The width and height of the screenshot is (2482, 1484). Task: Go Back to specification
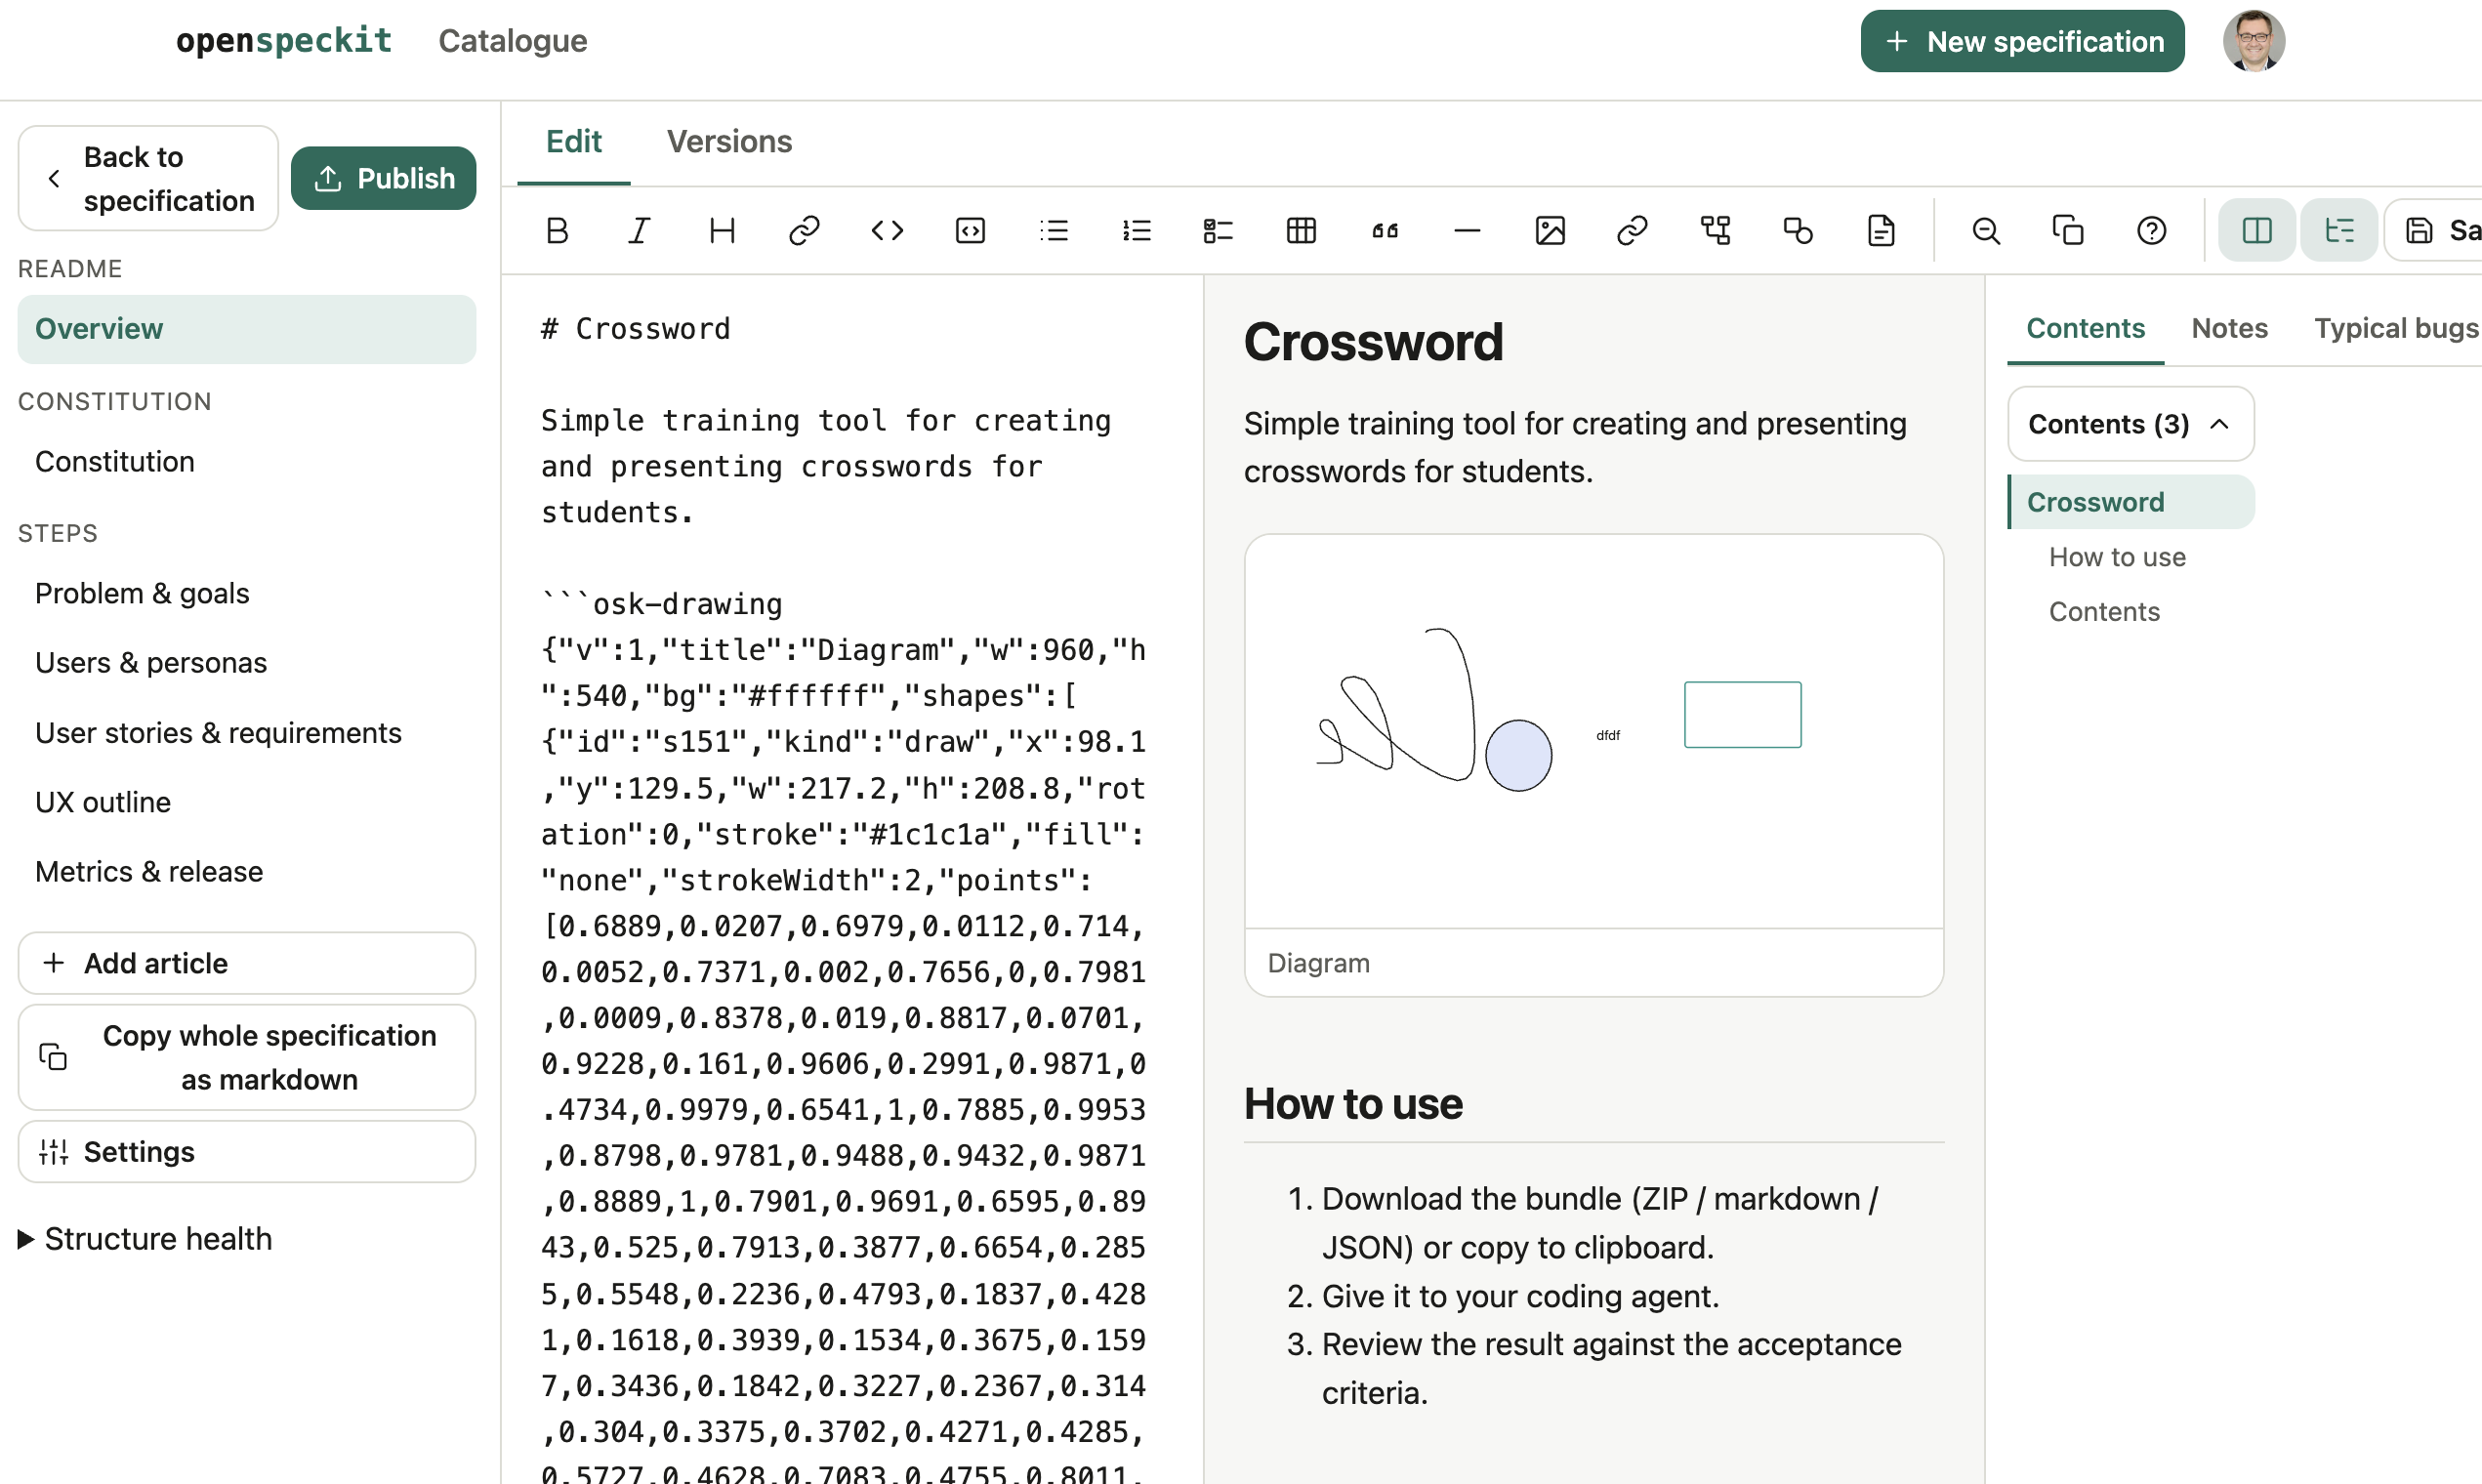[x=148, y=179]
